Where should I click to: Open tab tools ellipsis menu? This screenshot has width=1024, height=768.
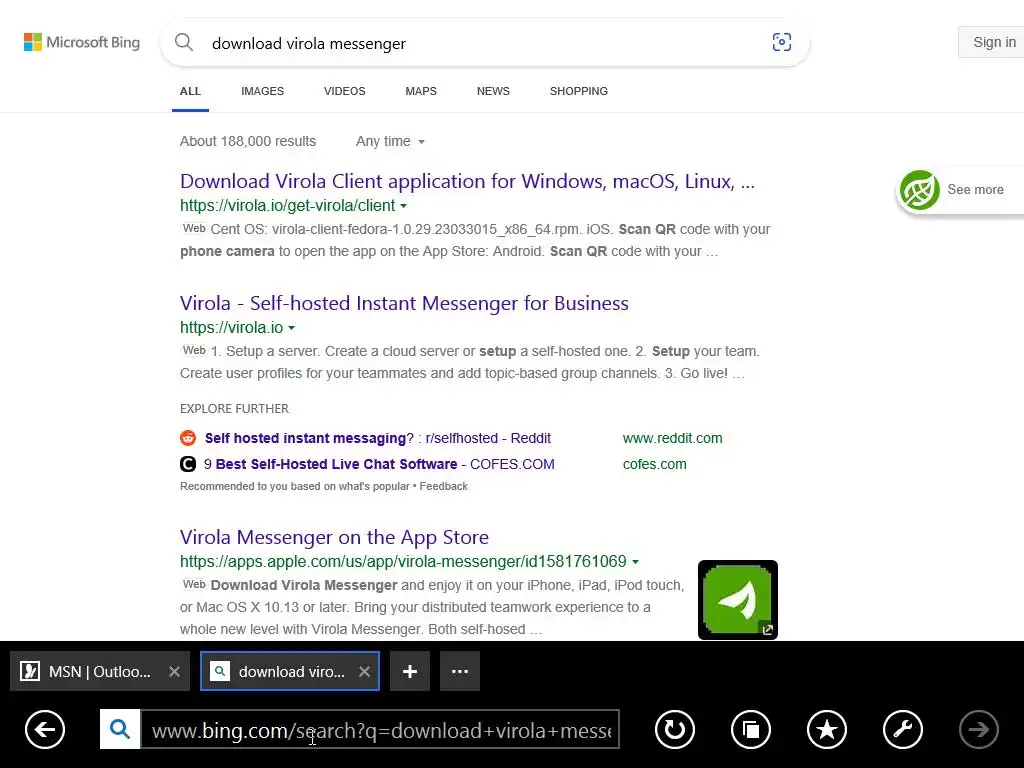coord(460,671)
